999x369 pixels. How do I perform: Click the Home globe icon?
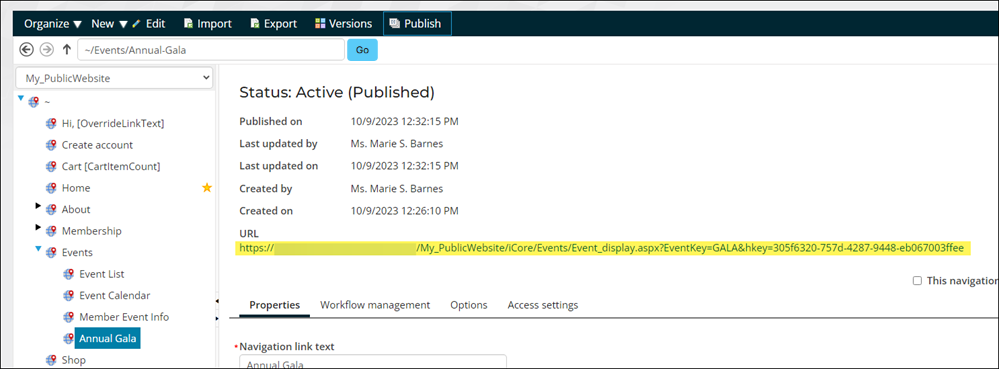tap(51, 188)
